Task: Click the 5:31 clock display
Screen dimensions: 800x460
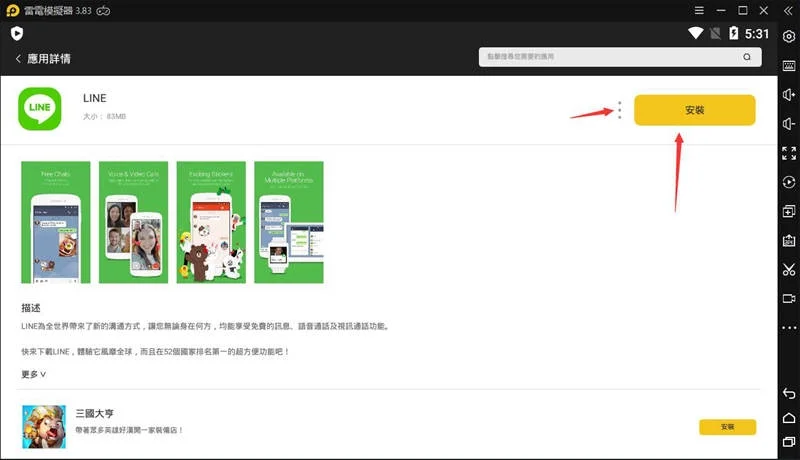Action: click(x=757, y=34)
